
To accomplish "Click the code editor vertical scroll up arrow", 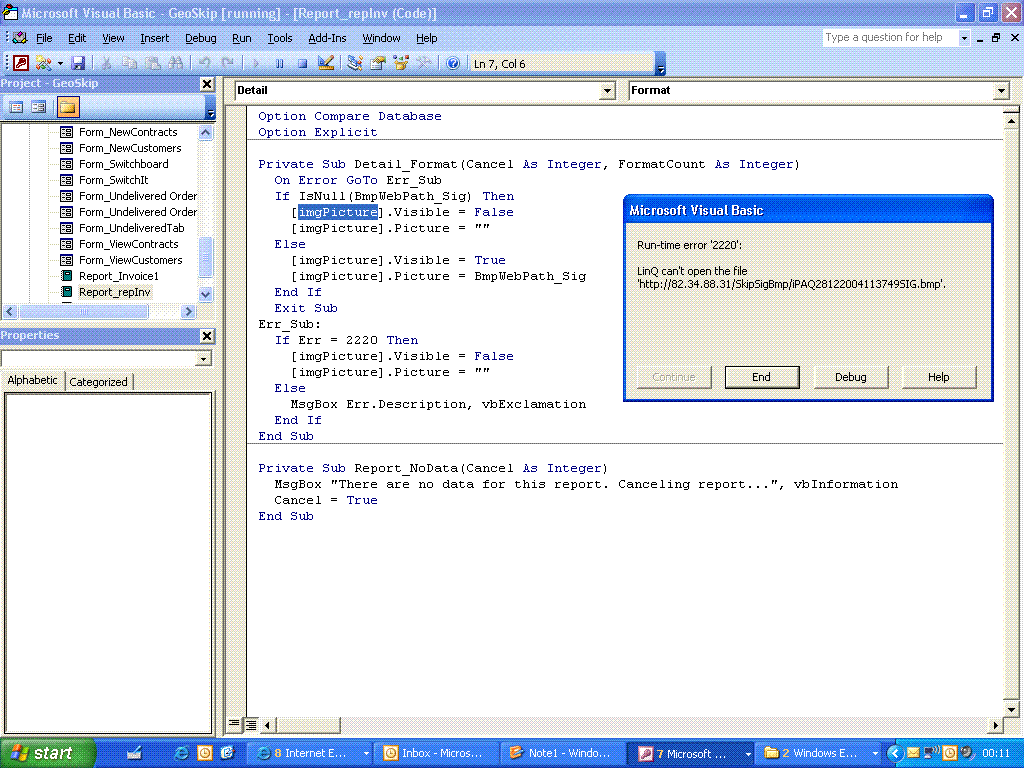I will 1010,121.
